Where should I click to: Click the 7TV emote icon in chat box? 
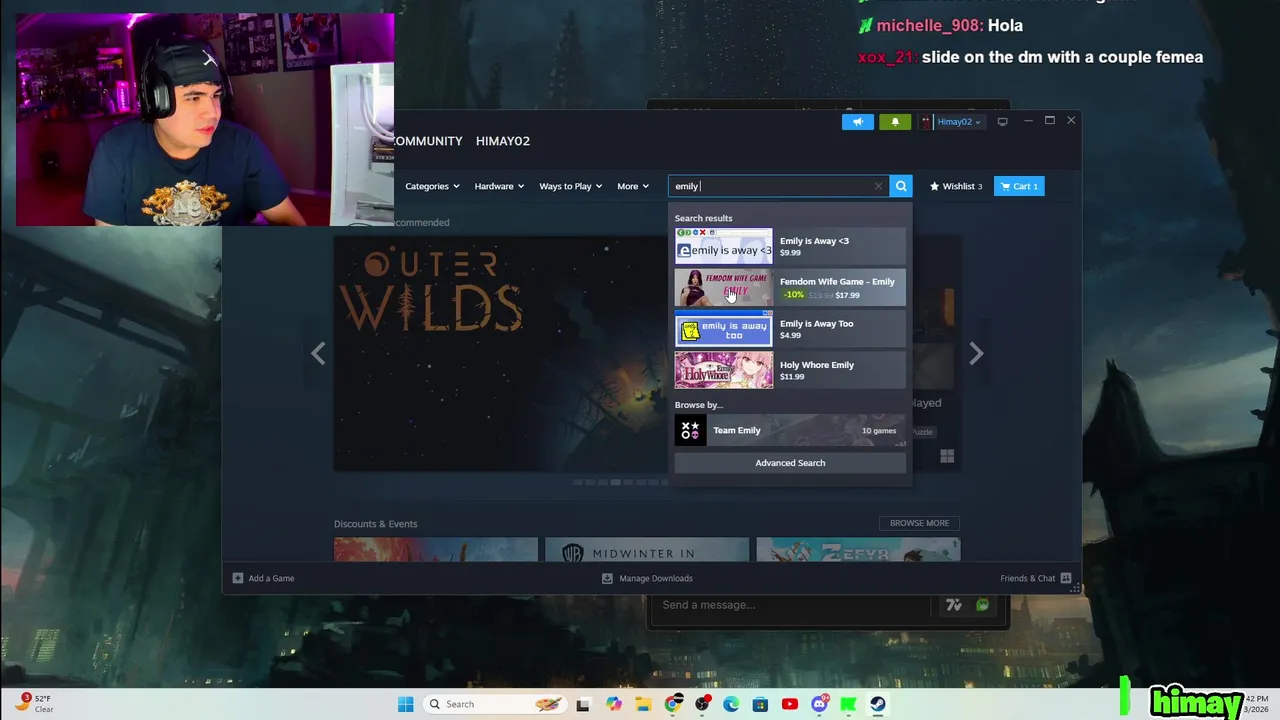click(954, 605)
